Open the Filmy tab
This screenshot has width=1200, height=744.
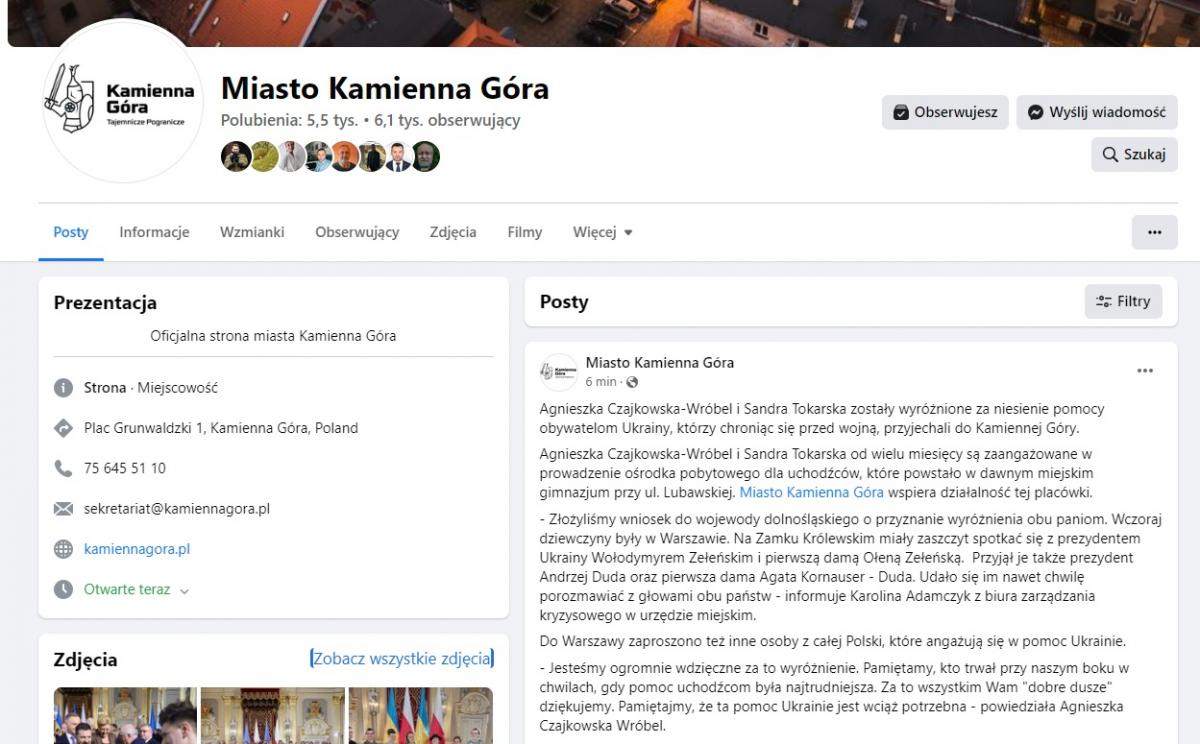pyautogui.click(x=524, y=232)
